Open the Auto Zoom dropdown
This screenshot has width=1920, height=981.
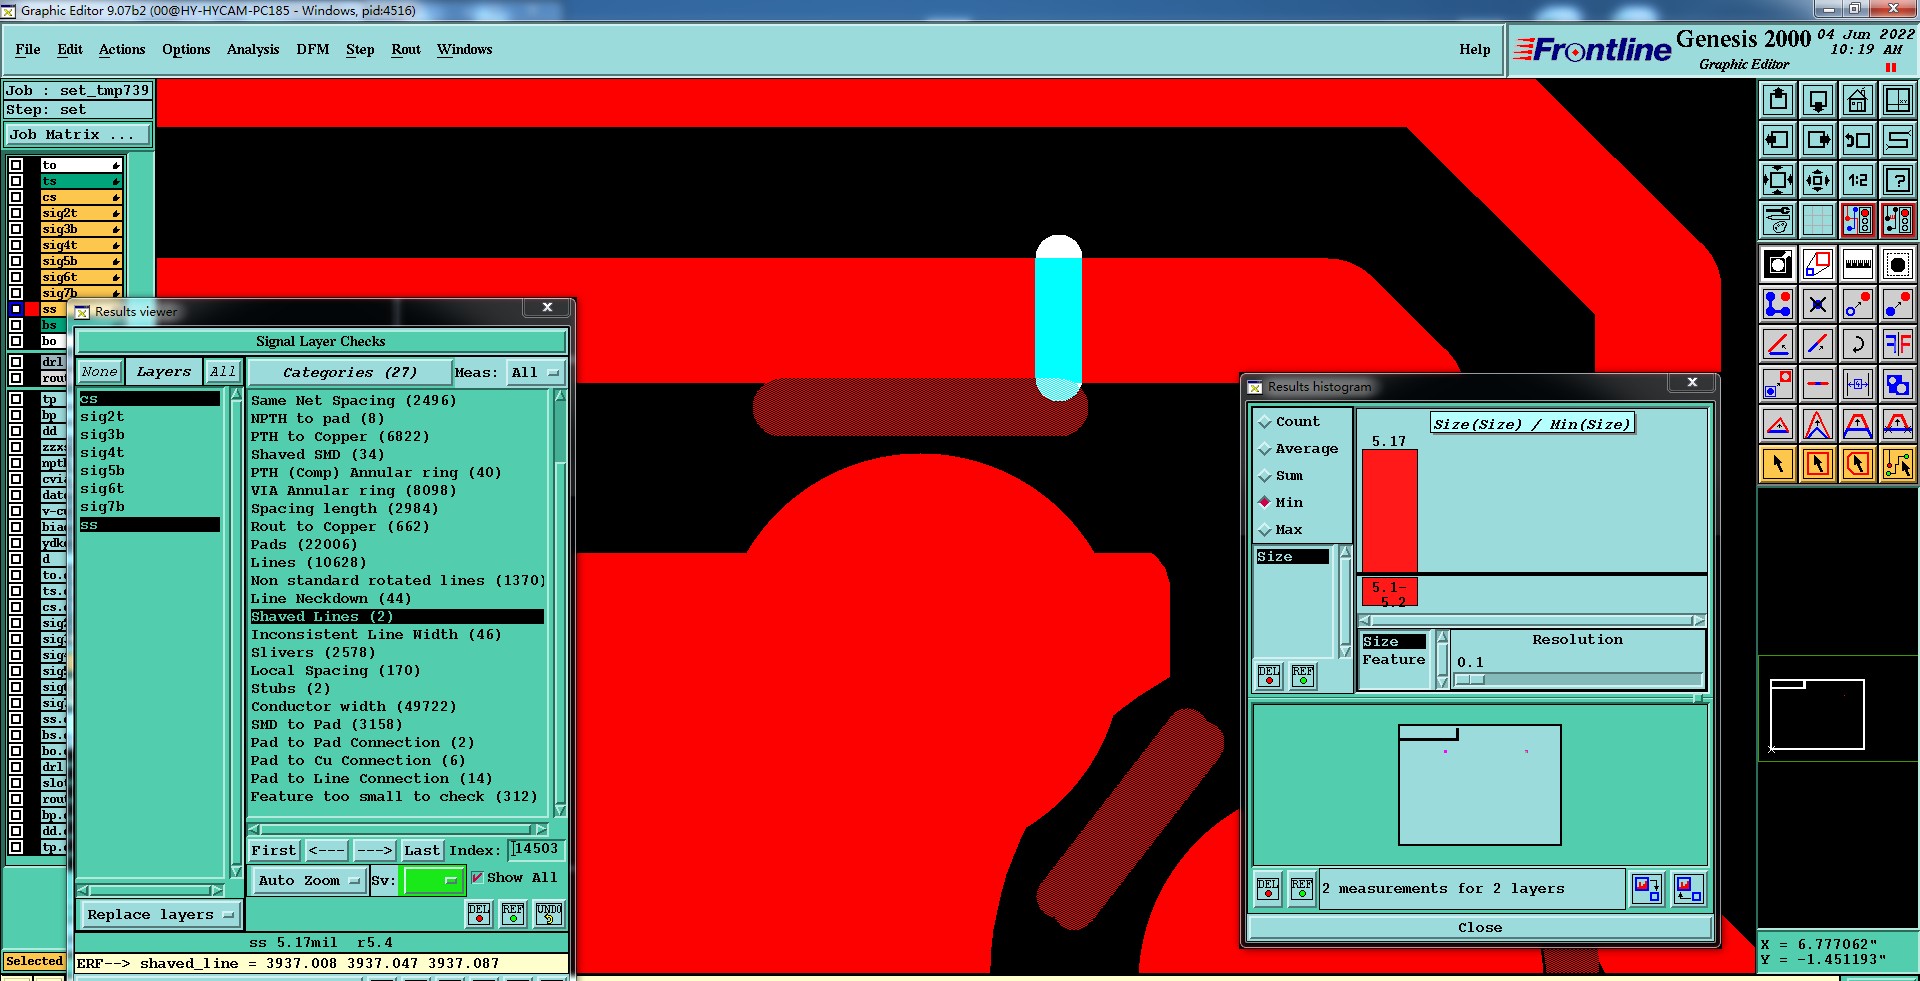pyautogui.click(x=307, y=880)
